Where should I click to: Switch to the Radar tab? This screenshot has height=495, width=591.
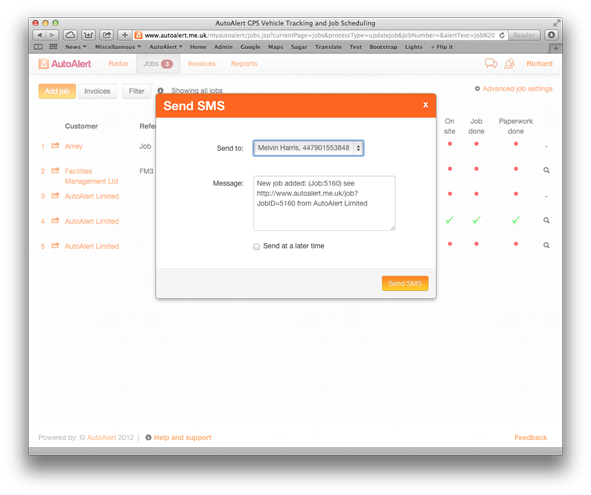118,64
